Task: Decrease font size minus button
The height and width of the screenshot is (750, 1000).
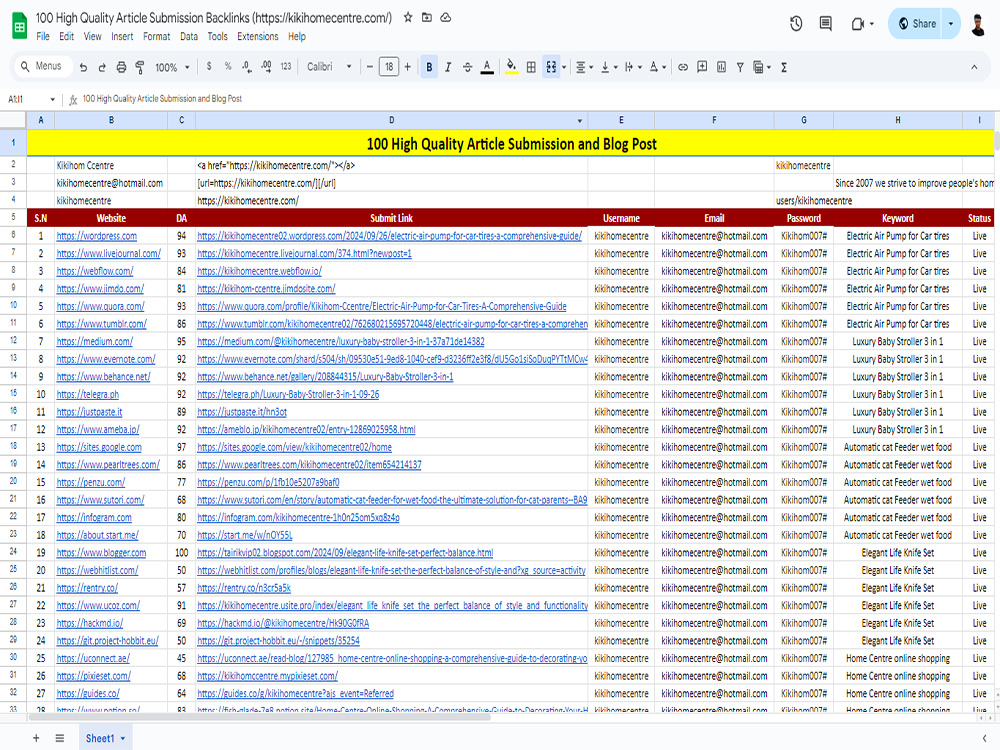Action: pyautogui.click(x=369, y=66)
